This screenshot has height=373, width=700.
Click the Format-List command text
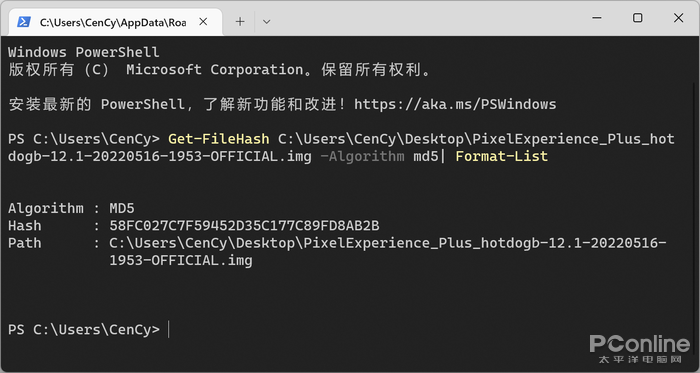(x=501, y=156)
